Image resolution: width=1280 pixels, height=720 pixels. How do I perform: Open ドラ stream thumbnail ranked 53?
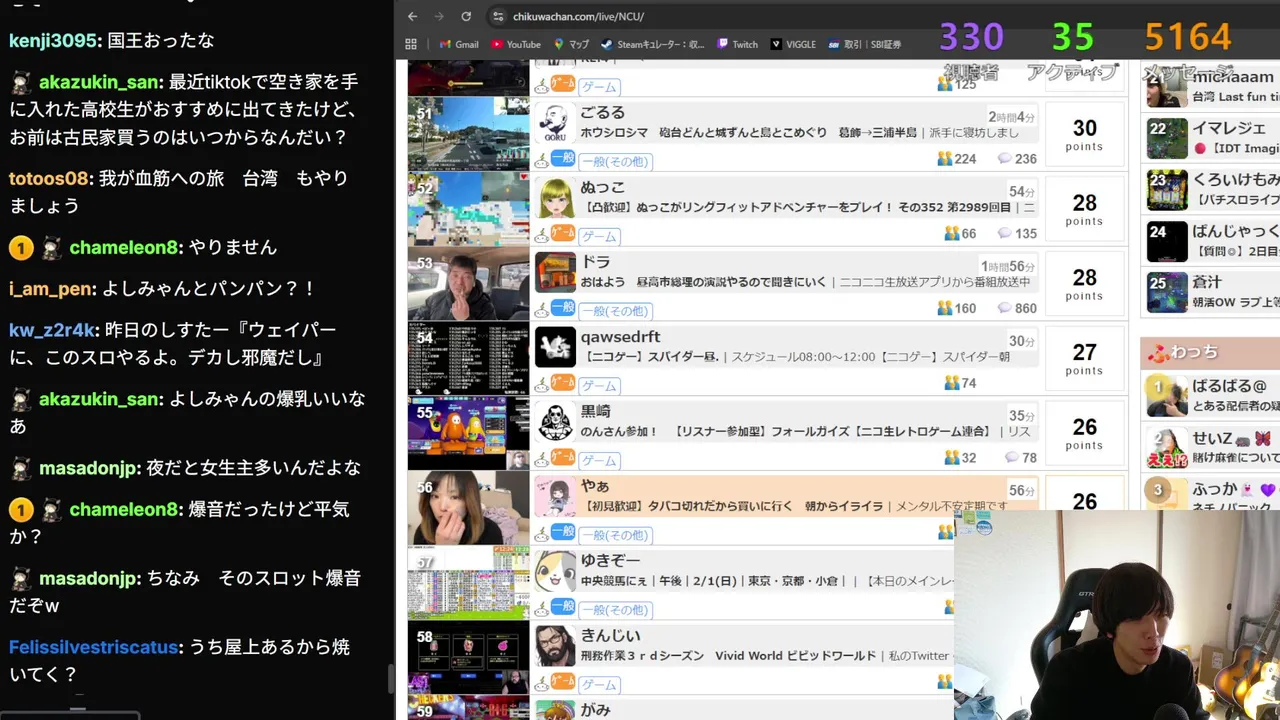(x=468, y=283)
